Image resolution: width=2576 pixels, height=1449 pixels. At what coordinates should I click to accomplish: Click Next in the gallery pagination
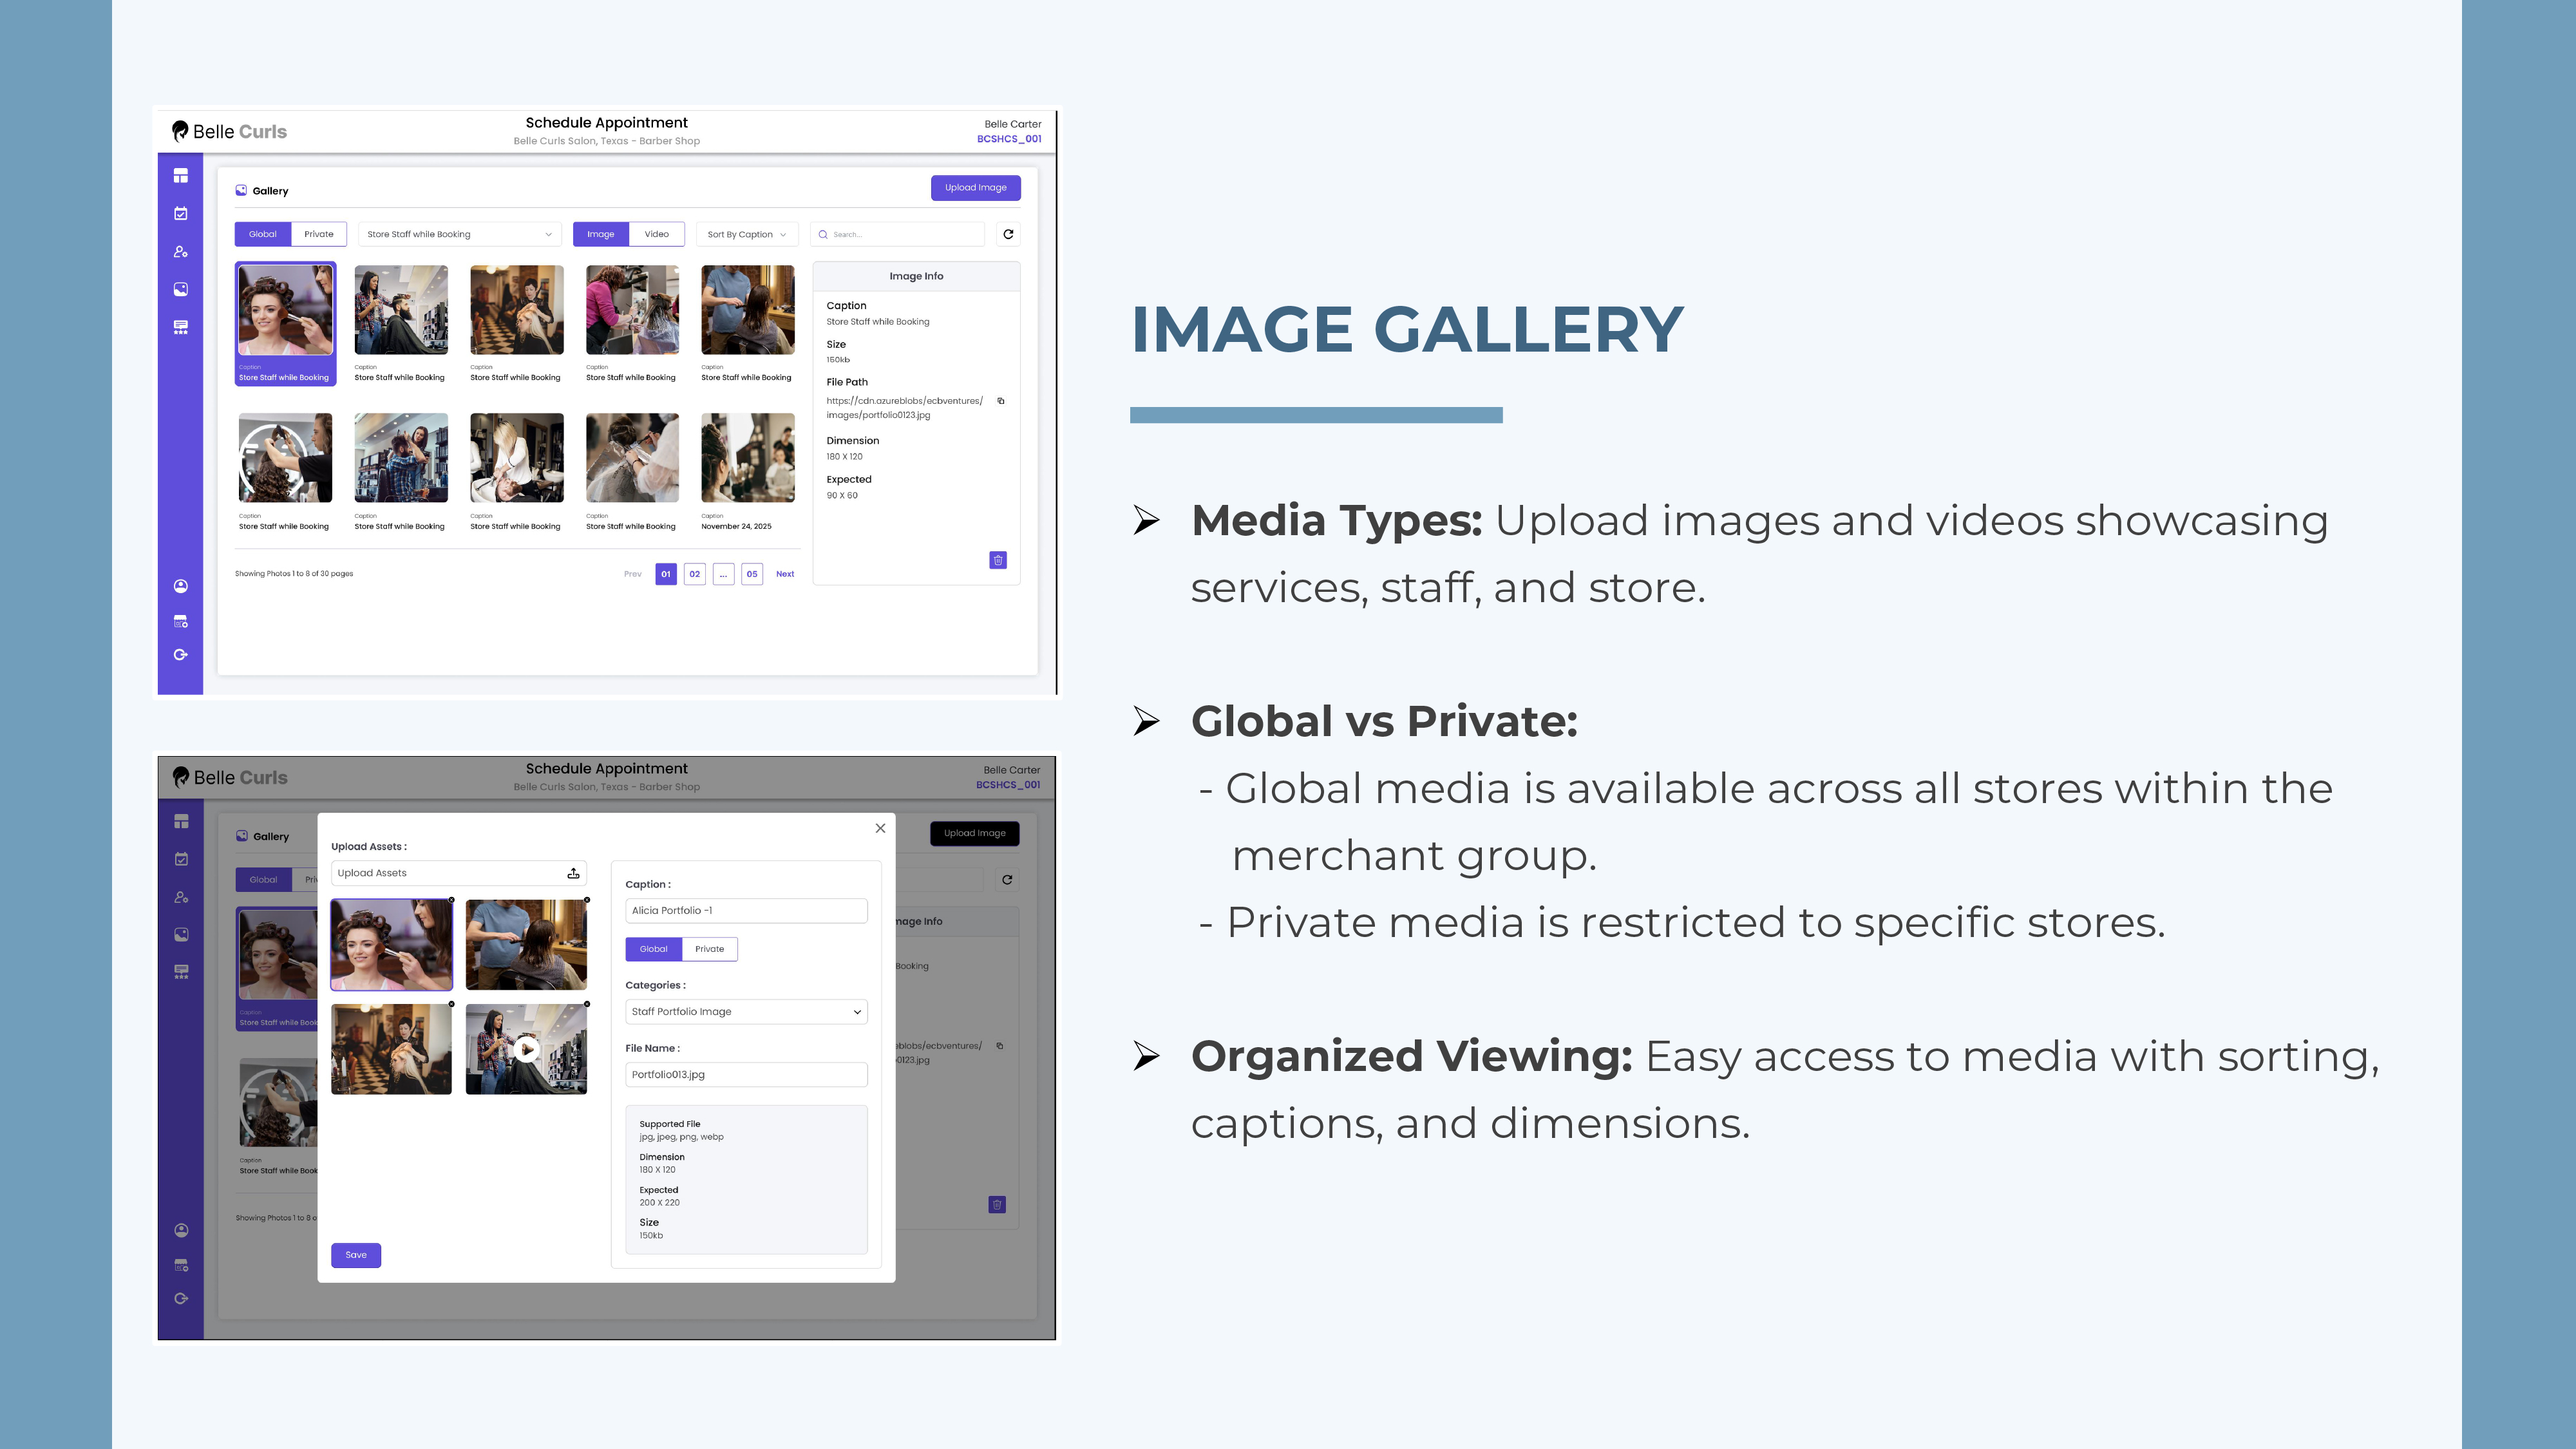785,574
